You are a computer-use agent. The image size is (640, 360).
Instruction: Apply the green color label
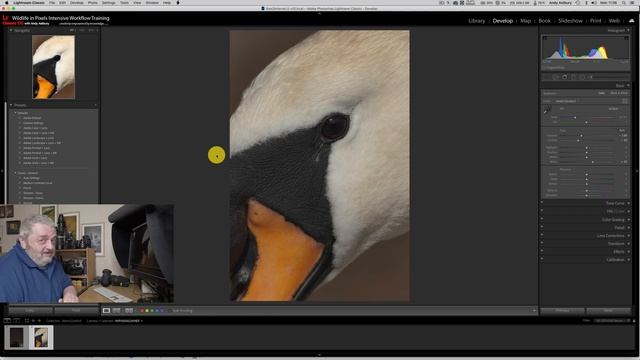point(152,311)
